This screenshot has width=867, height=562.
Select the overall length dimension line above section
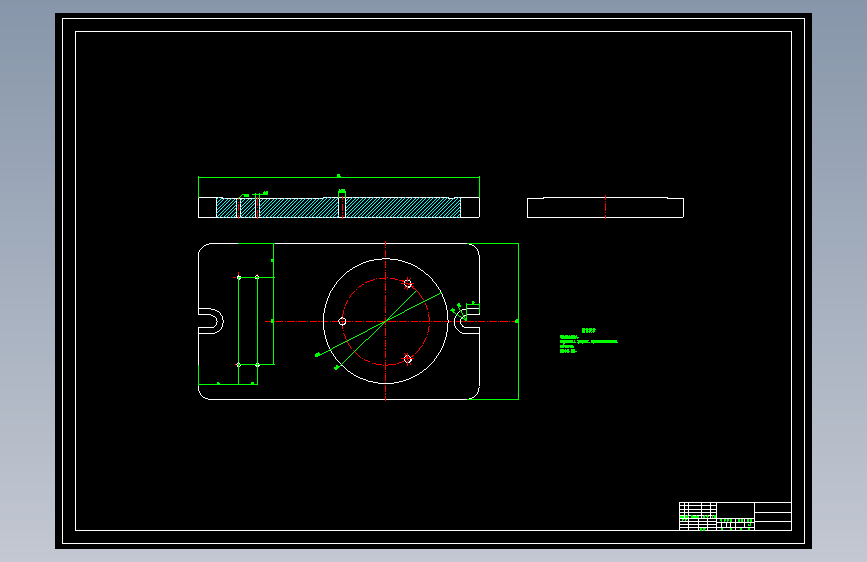tap(338, 178)
